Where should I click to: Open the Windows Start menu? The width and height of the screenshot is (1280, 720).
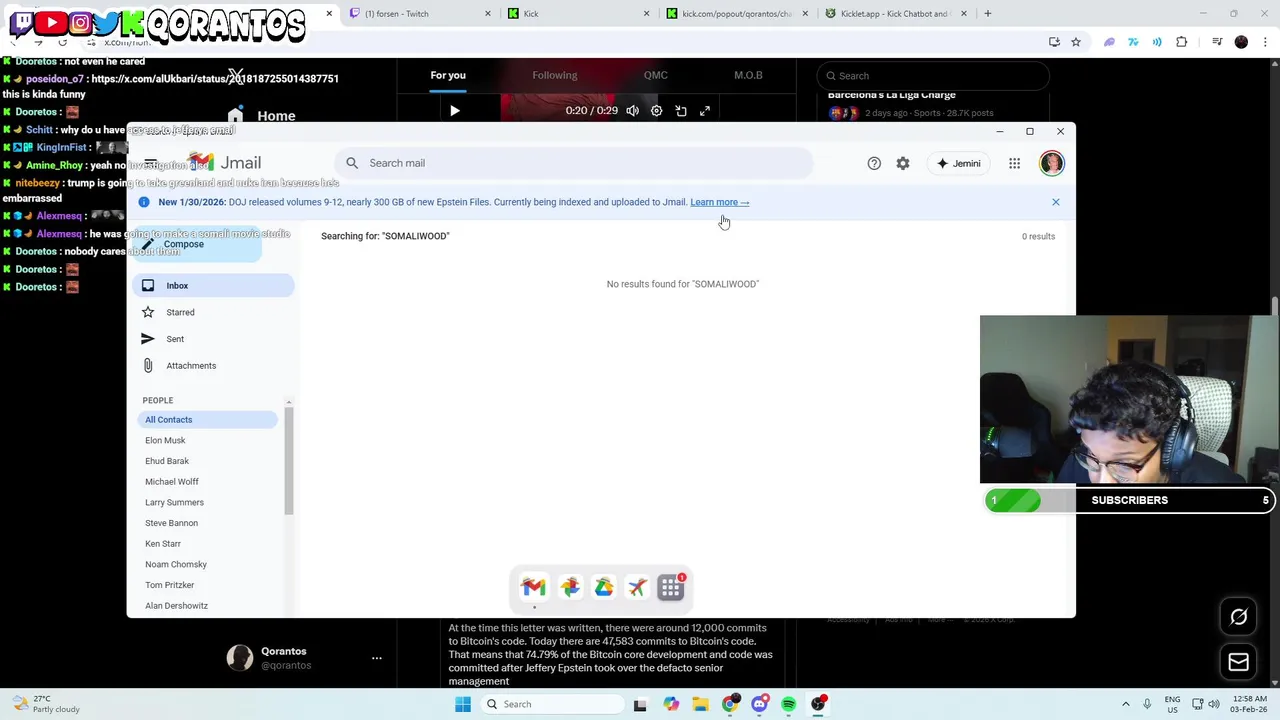(462, 704)
